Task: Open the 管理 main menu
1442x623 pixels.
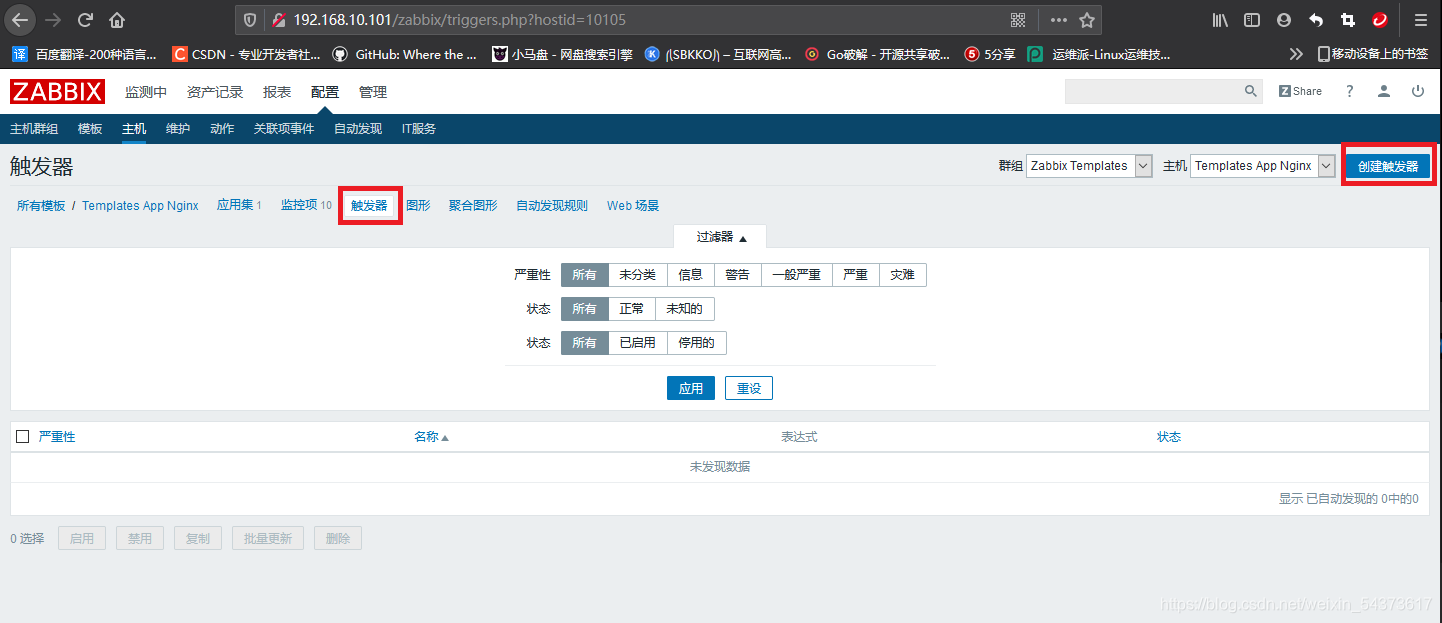Action: 373,92
